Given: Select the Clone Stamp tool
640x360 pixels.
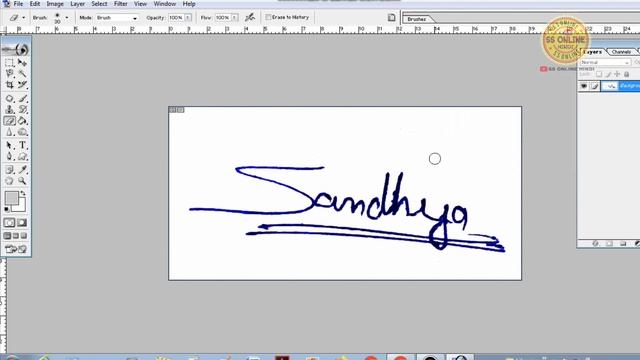Looking at the screenshot, I should coord(9,109).
